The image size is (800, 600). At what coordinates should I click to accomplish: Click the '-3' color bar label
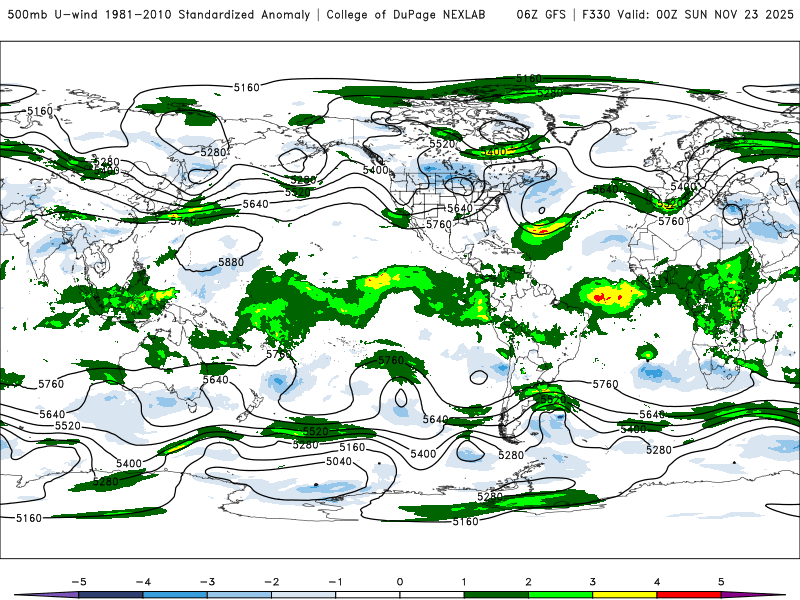point(207,582)
